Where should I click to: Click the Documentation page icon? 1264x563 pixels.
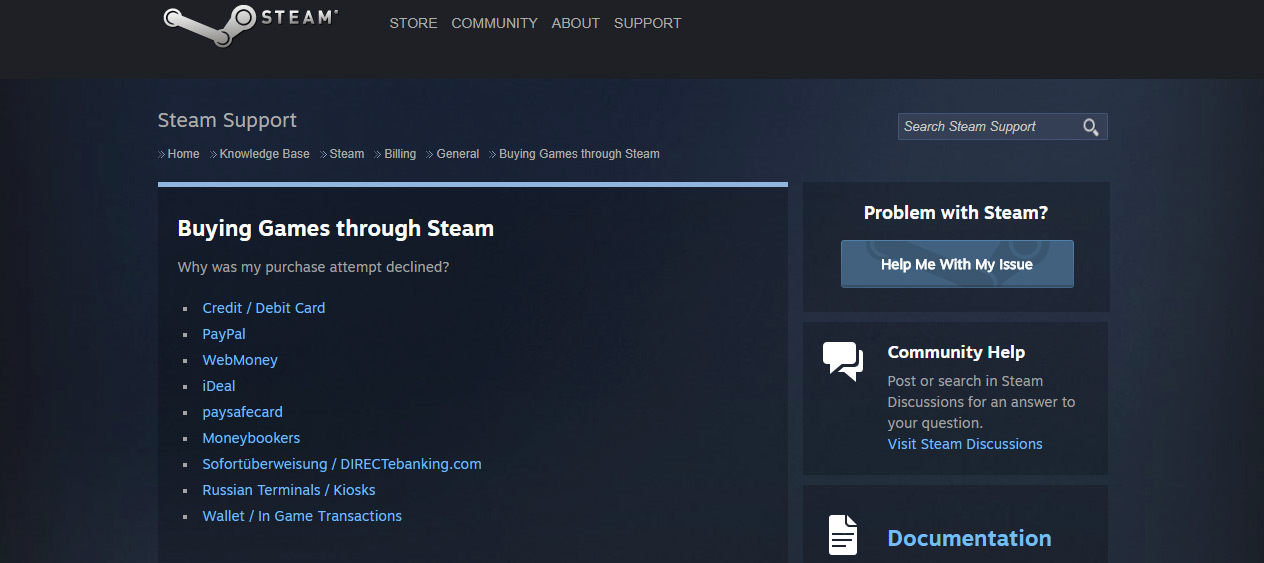pos(843,535)
